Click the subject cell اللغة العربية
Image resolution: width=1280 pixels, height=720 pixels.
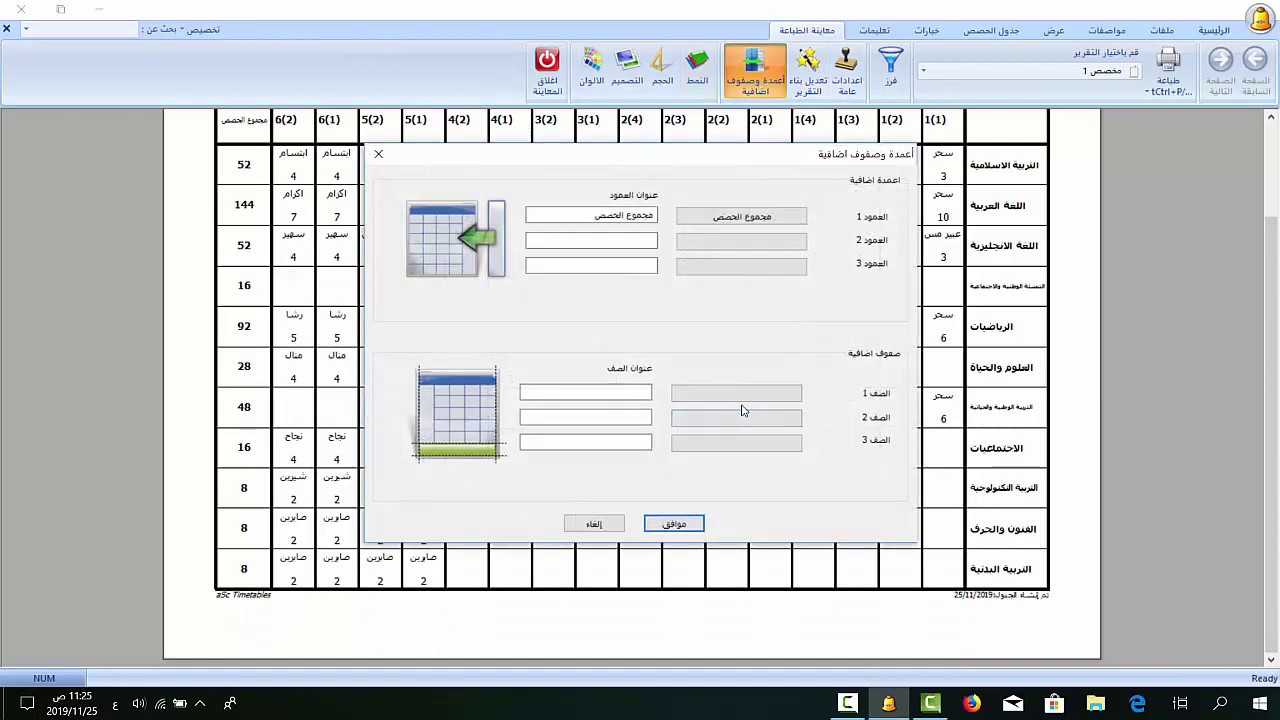1007,205
